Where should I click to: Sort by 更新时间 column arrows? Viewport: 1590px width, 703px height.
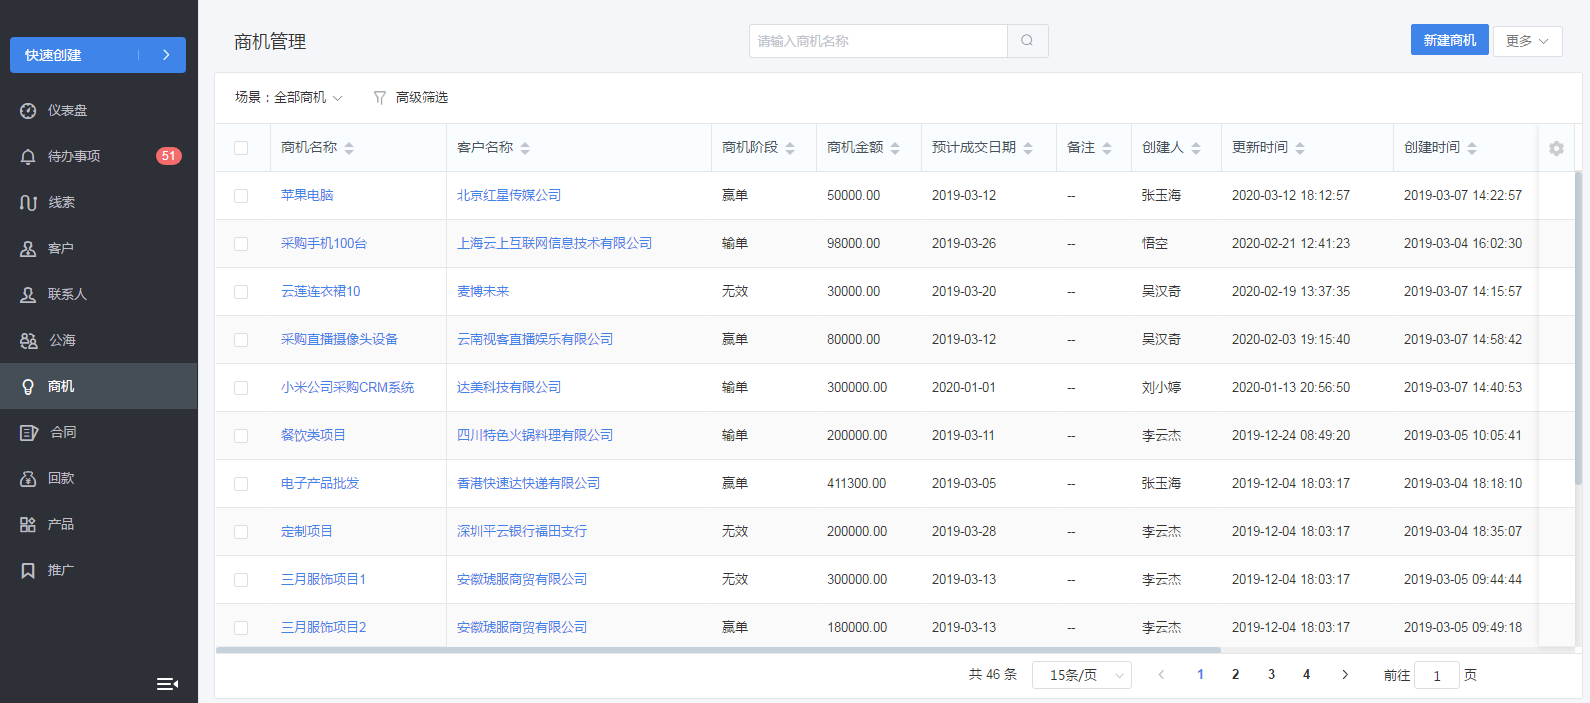[x=1300, y=148]
